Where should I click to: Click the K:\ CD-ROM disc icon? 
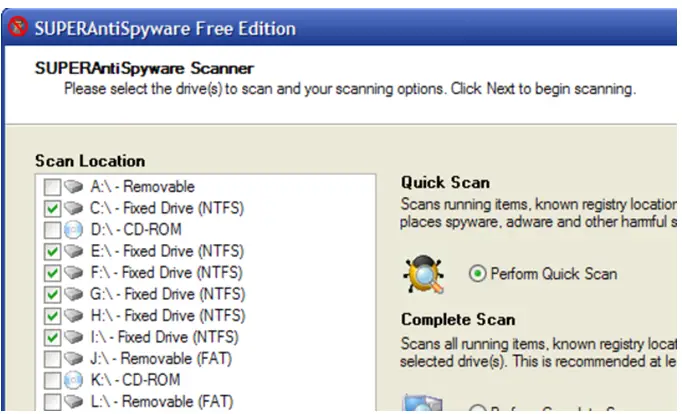coord(74,380)
